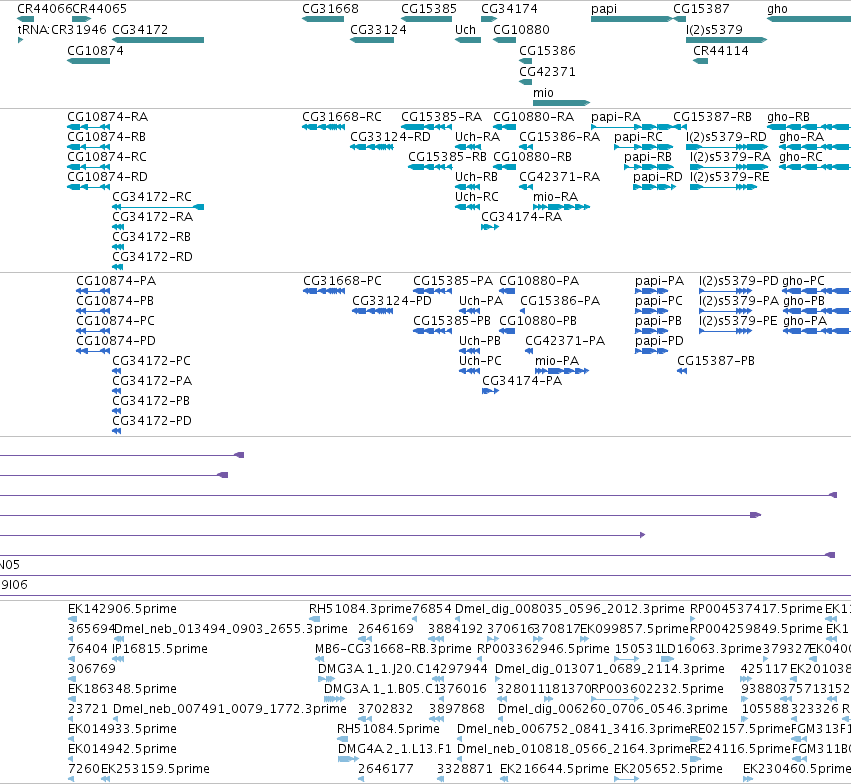Viewport: 851px width, 784px height.
Task: Select transcript CG10874-RD
Action: coord(107,177)
